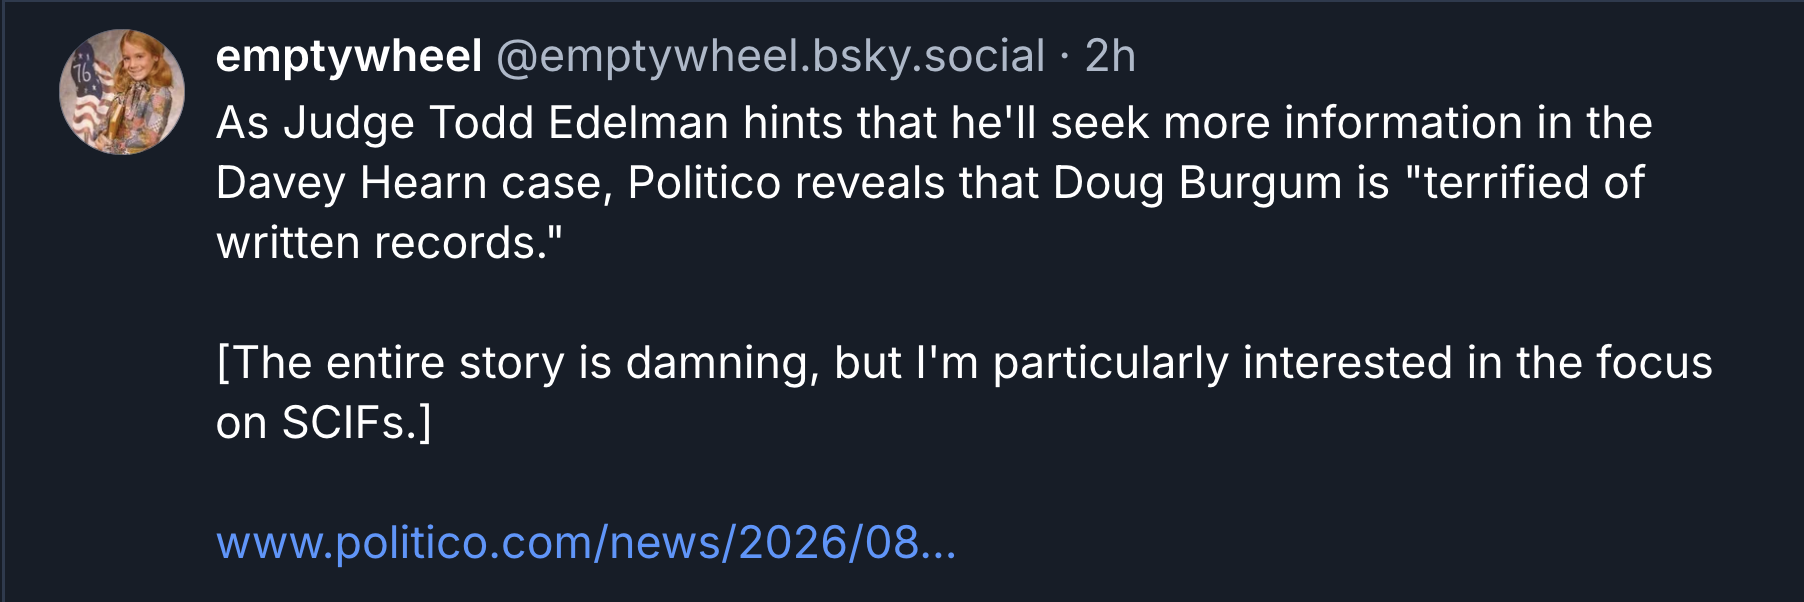Click the word "Politico" in the post body

point(704,183)
